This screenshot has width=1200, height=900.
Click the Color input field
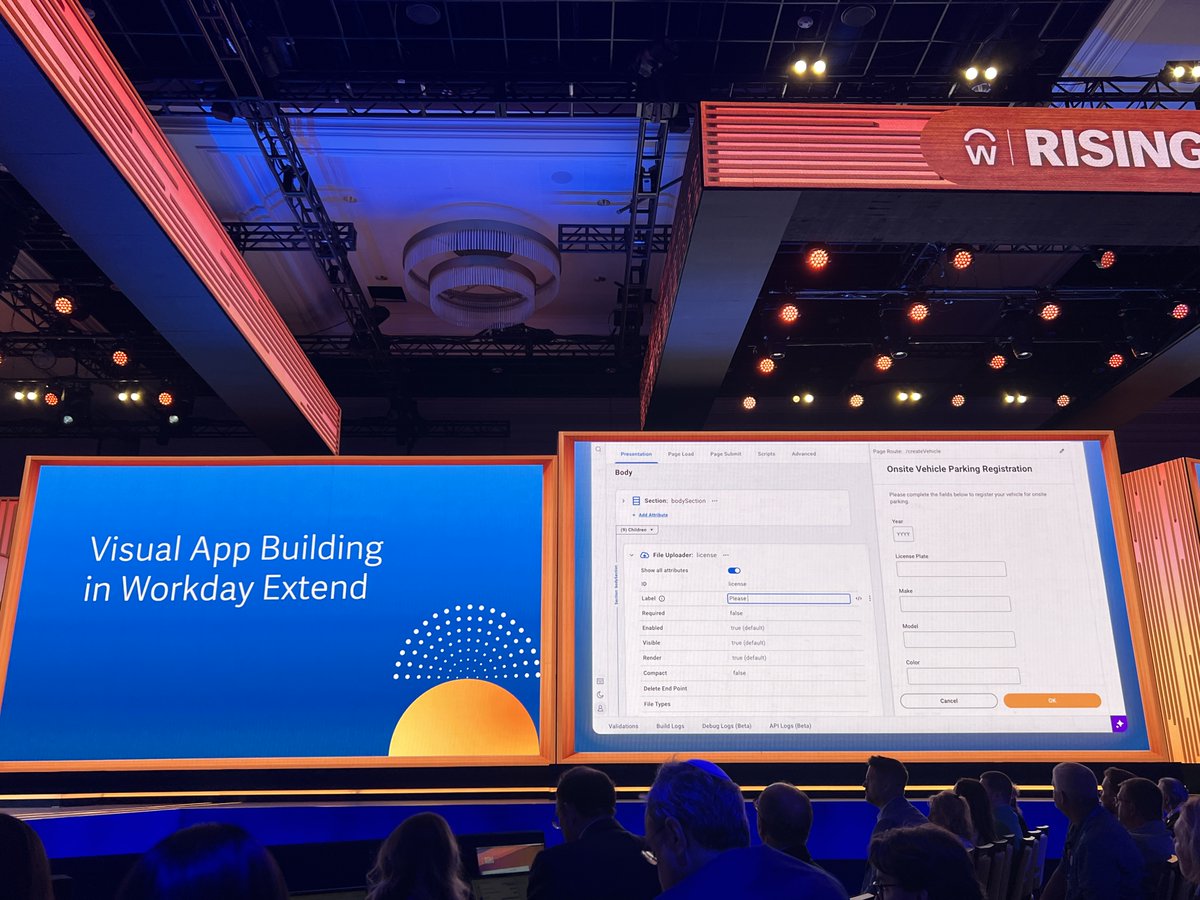tap(963, 676)
